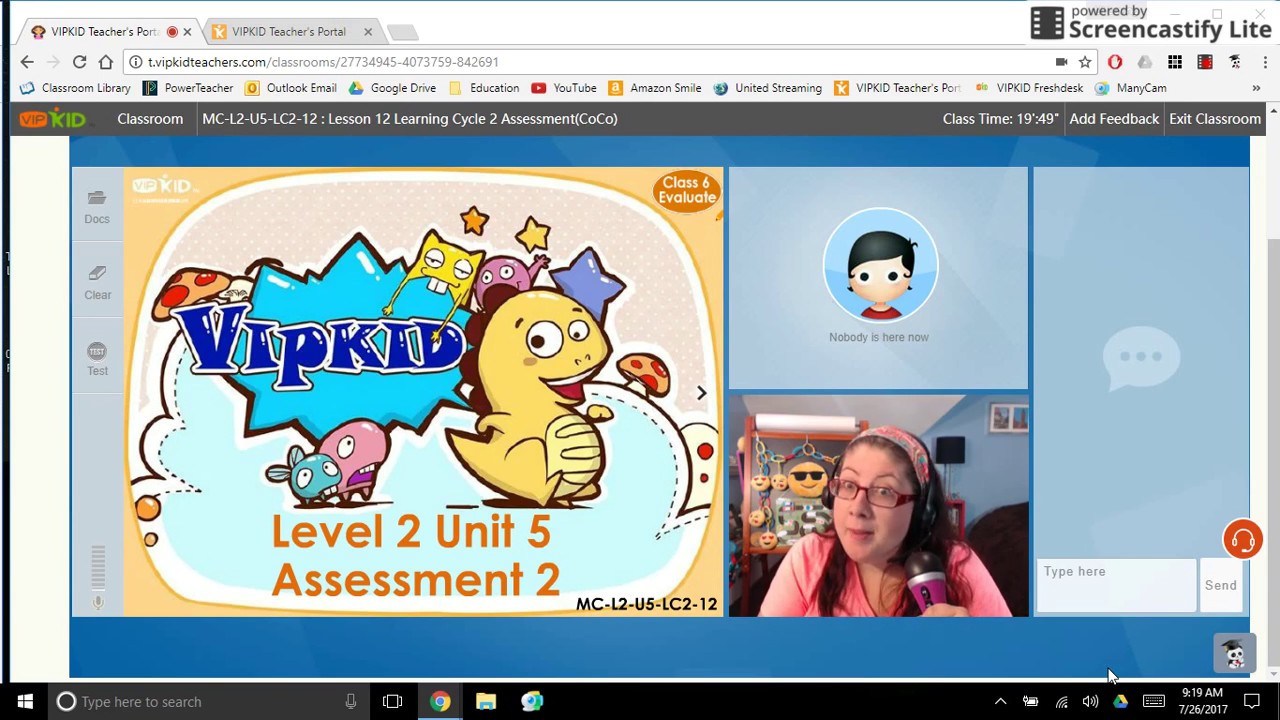
Task: Show hidden system tray icons
Action: click(1000, 701)
